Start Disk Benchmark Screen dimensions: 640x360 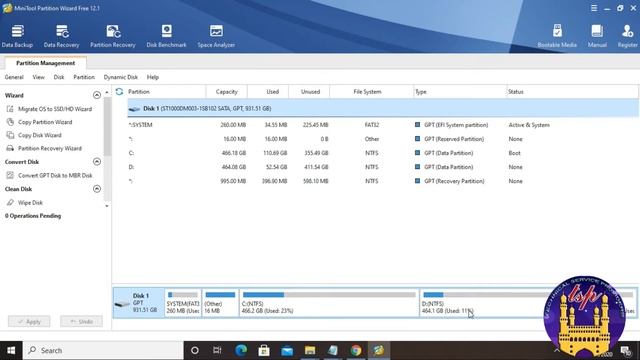(x=166, y=36)
